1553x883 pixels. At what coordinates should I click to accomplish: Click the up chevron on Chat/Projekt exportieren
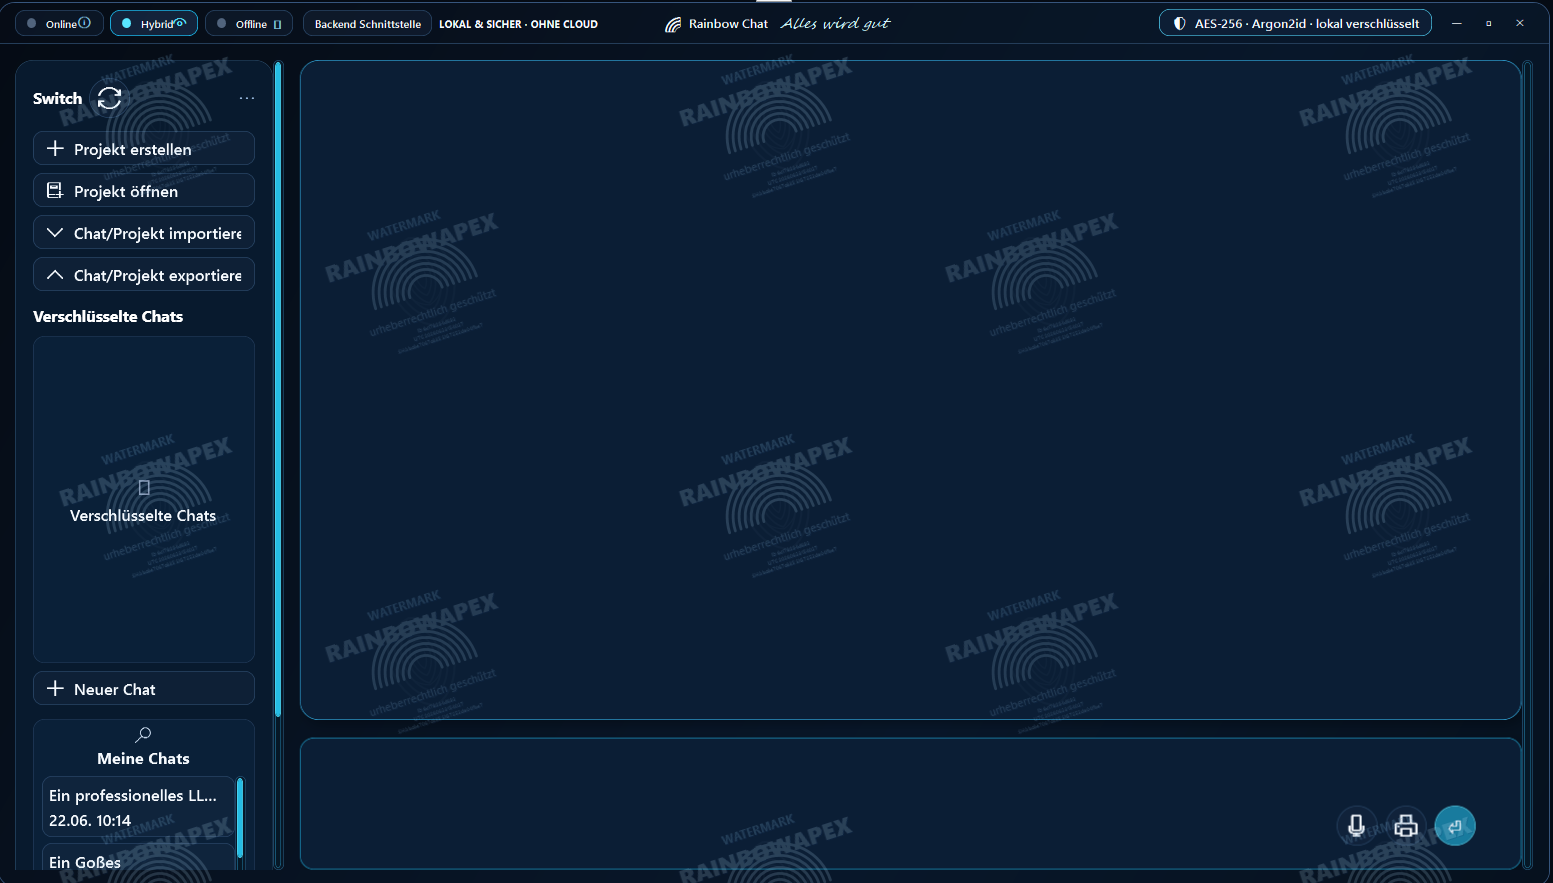point(55,274)
